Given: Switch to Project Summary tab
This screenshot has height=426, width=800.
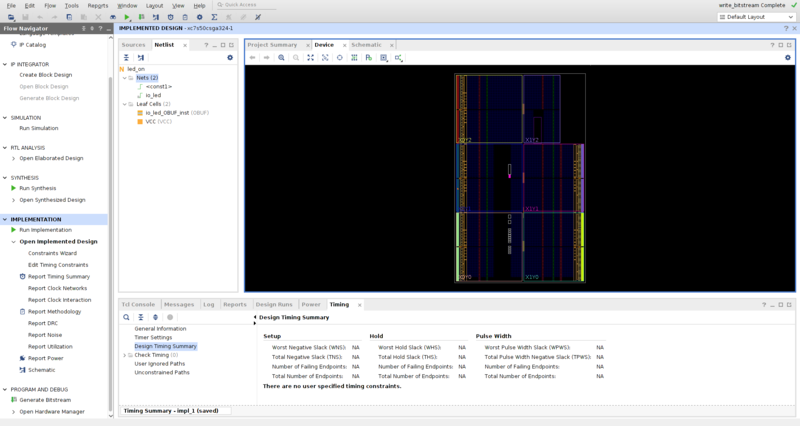Looking at the screenshot, I should (272, 45).
